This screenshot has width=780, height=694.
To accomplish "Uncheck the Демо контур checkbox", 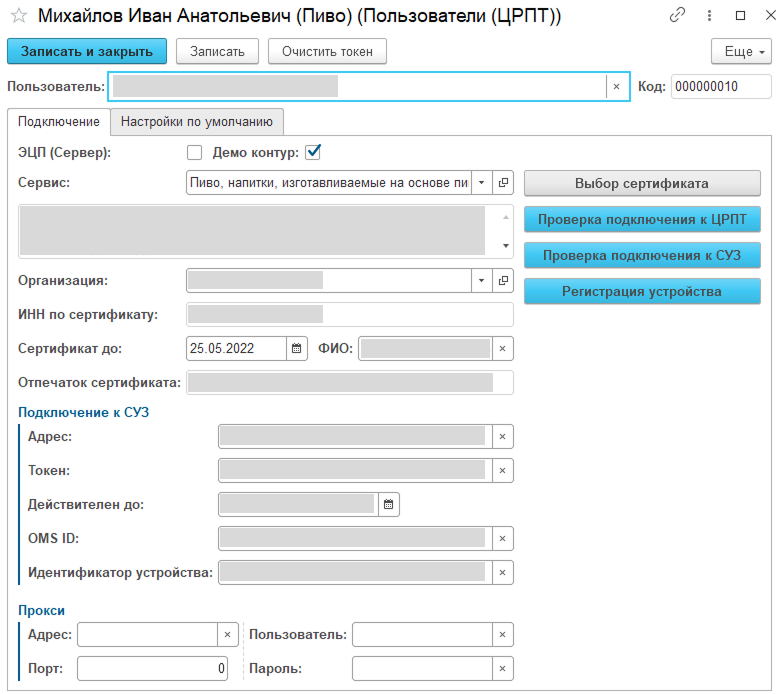I will (x=312, y=153).
